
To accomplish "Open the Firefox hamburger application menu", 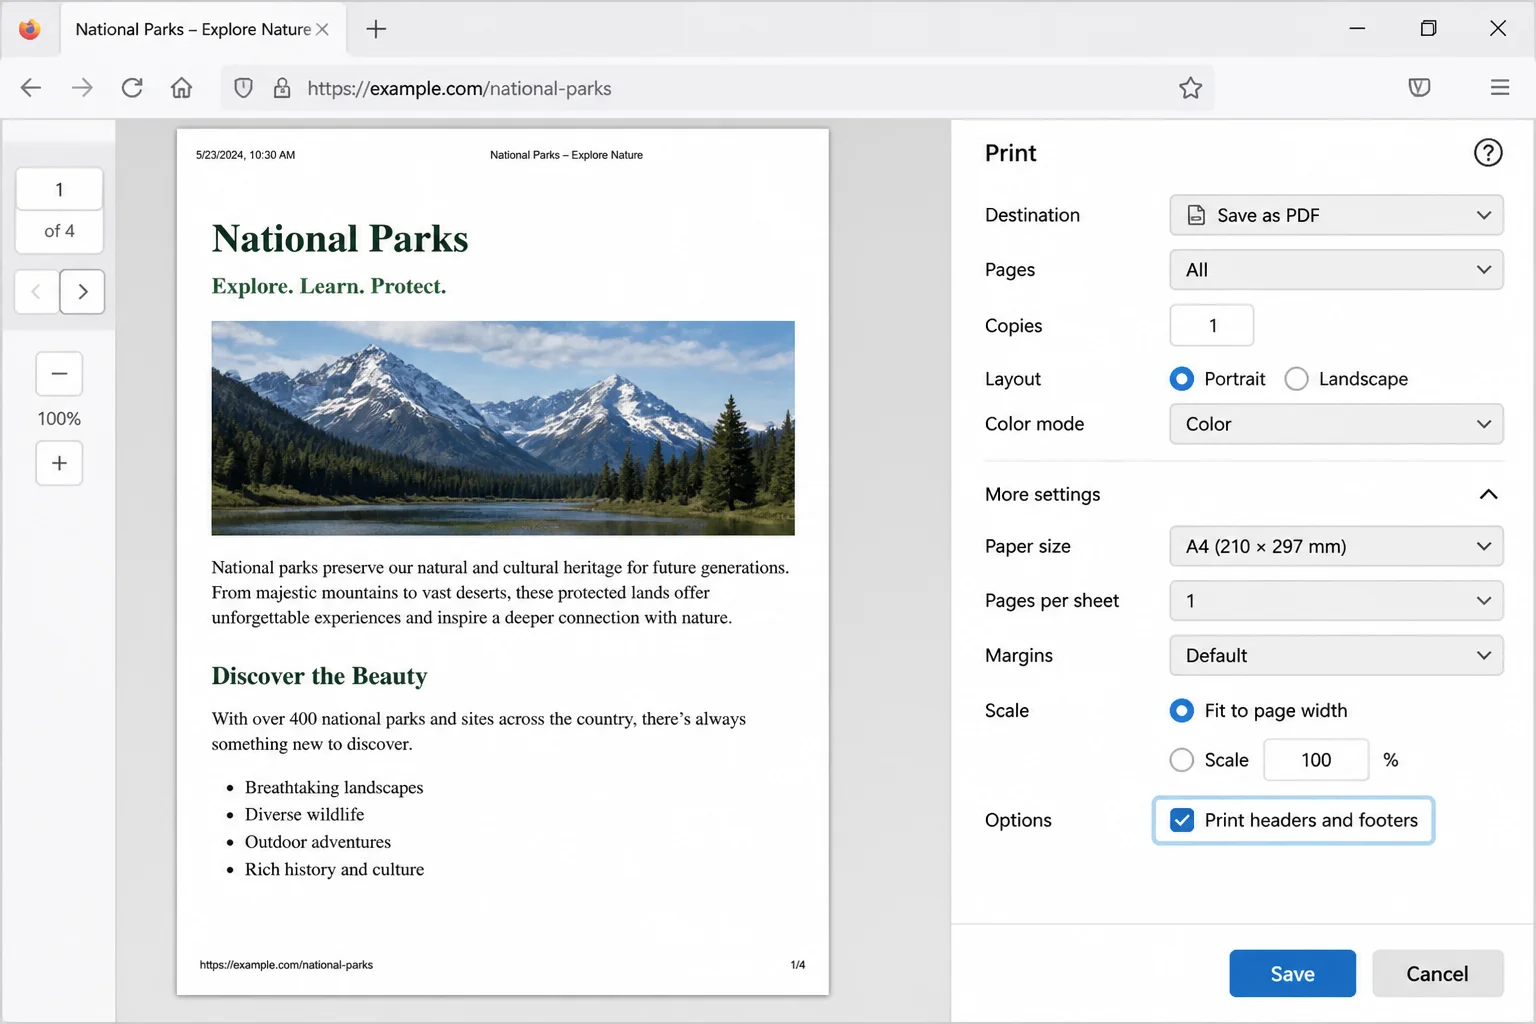I will pos(1499,88).
